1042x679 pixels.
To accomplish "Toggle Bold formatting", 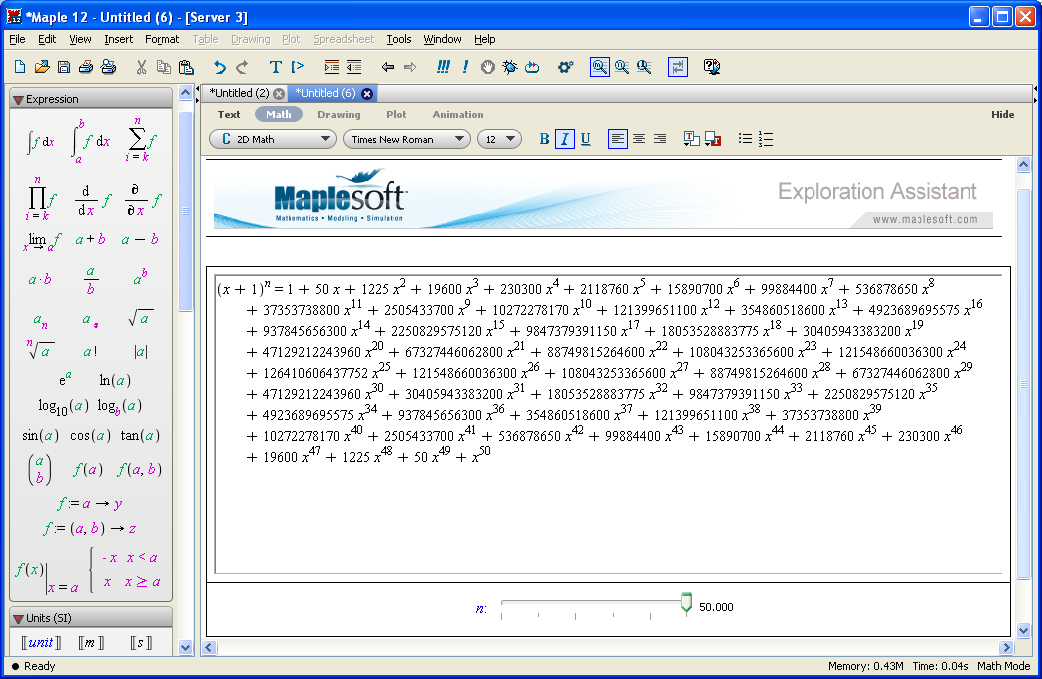I will (x=545, y=139).
